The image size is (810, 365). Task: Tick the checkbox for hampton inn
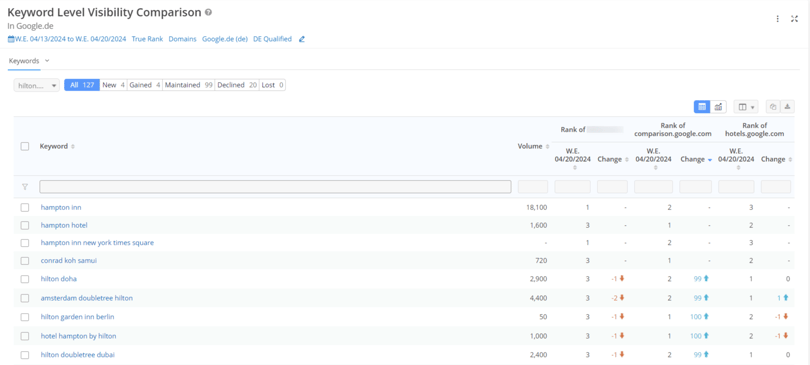(x=25, y=208)
